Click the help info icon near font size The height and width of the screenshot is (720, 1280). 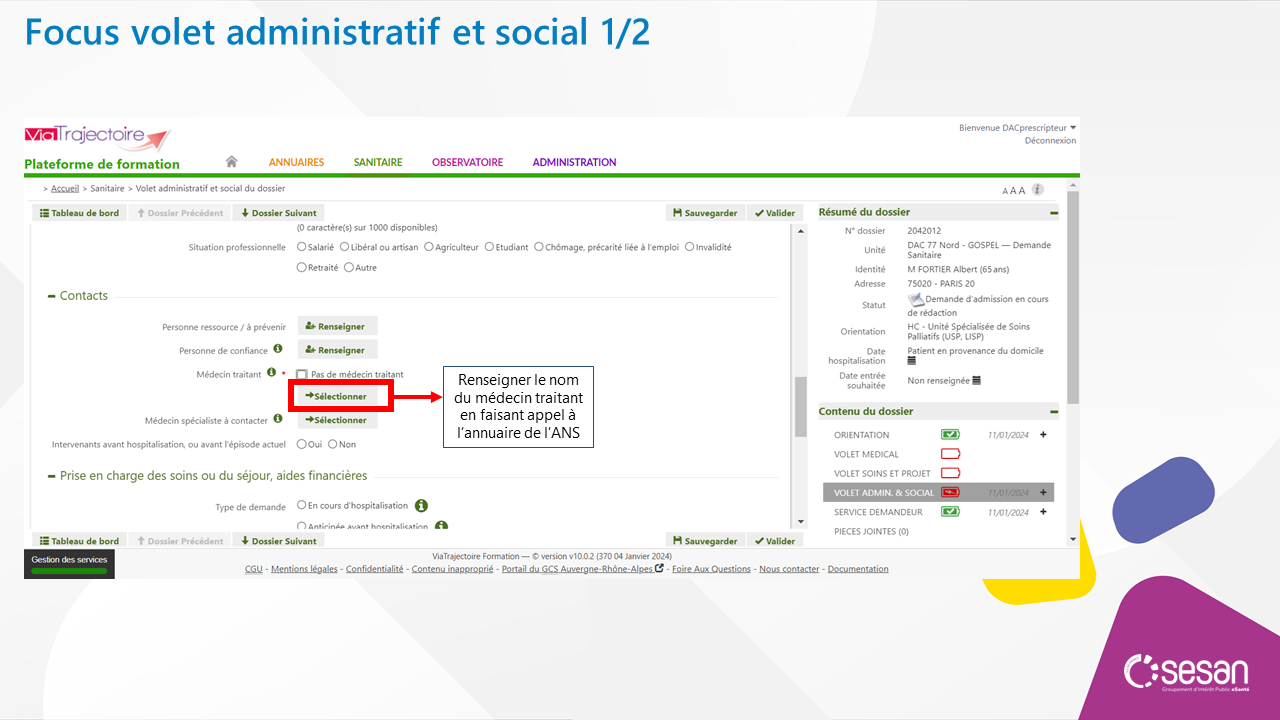1038,190
